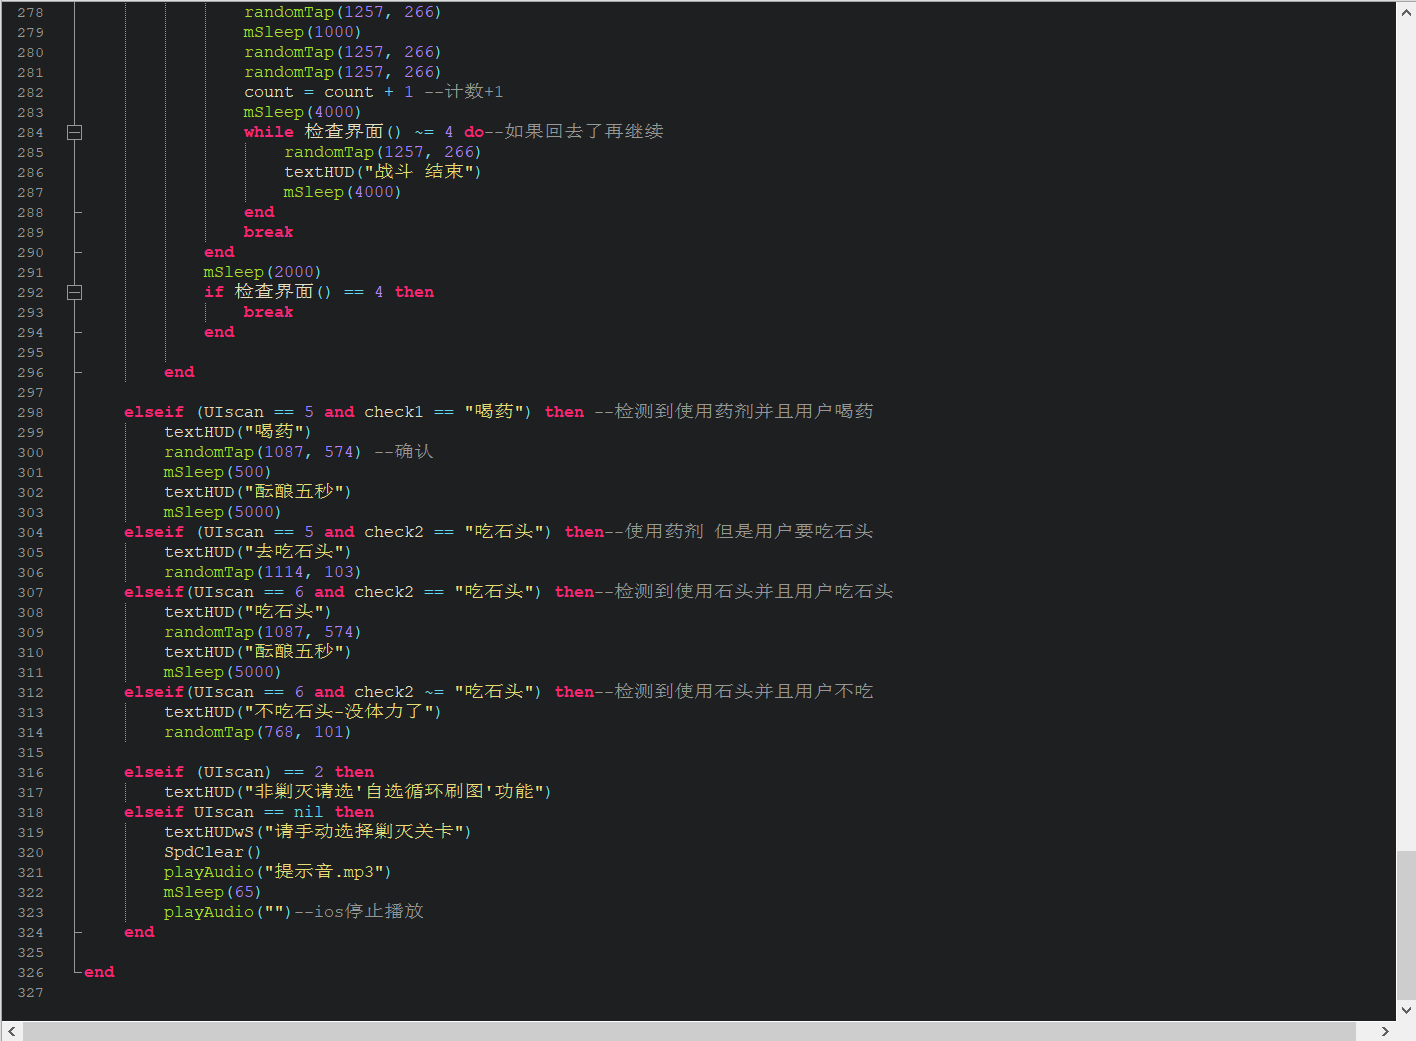Click 'nil' on line 318
Screen dimensions: 1416x1041
[x=308, y=812]
